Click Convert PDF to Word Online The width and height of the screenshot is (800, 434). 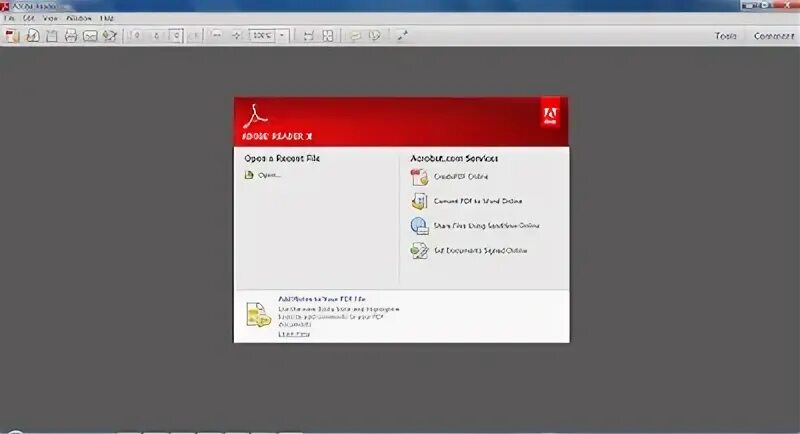click(478, 201)
